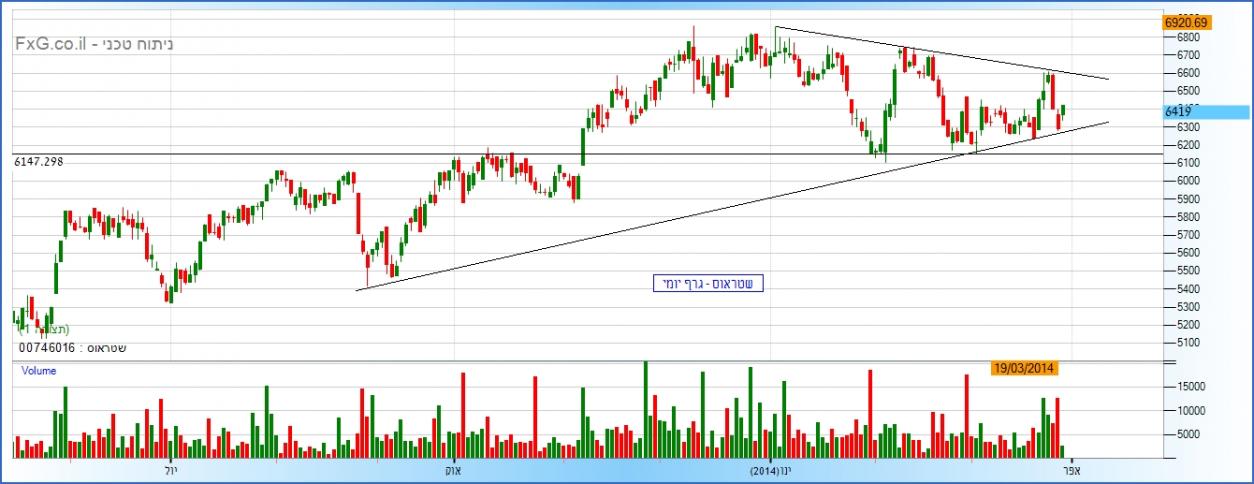Click the 5100 price axis tick
This screenshot has height=484, width=1254.
tap(1188, 343)
